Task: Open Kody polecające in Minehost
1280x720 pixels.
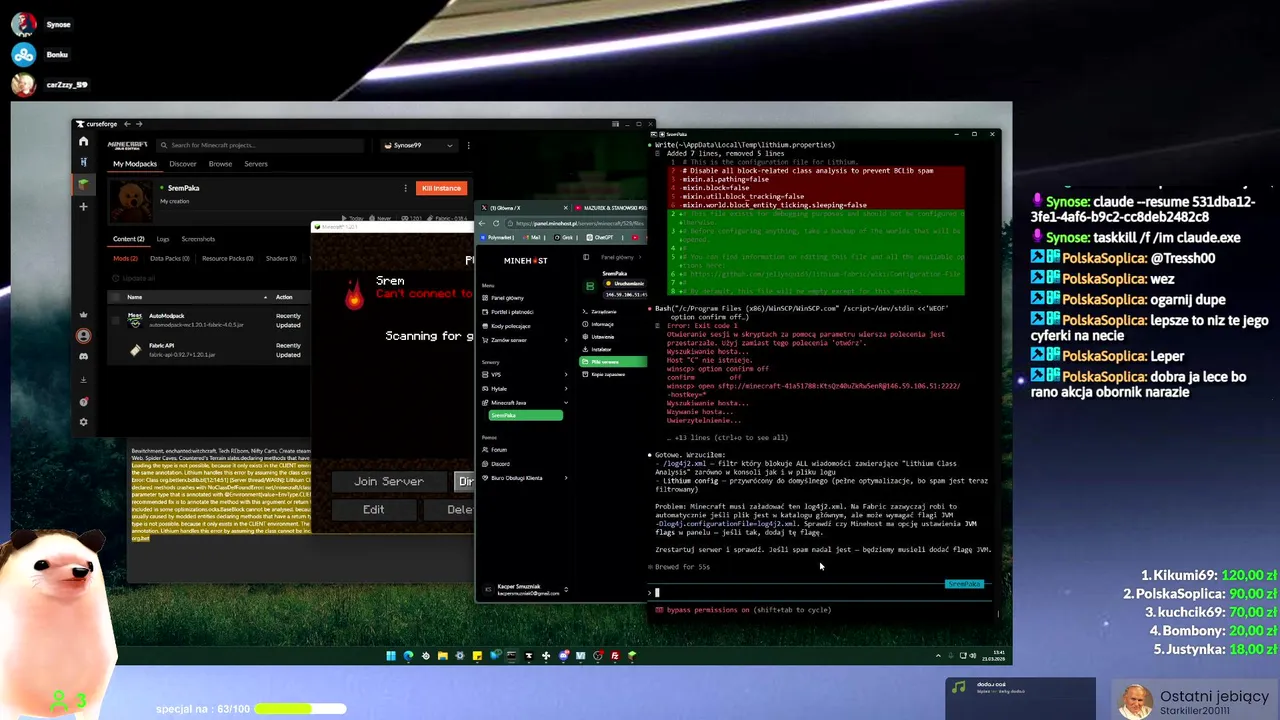Action: tap(509, 326)
